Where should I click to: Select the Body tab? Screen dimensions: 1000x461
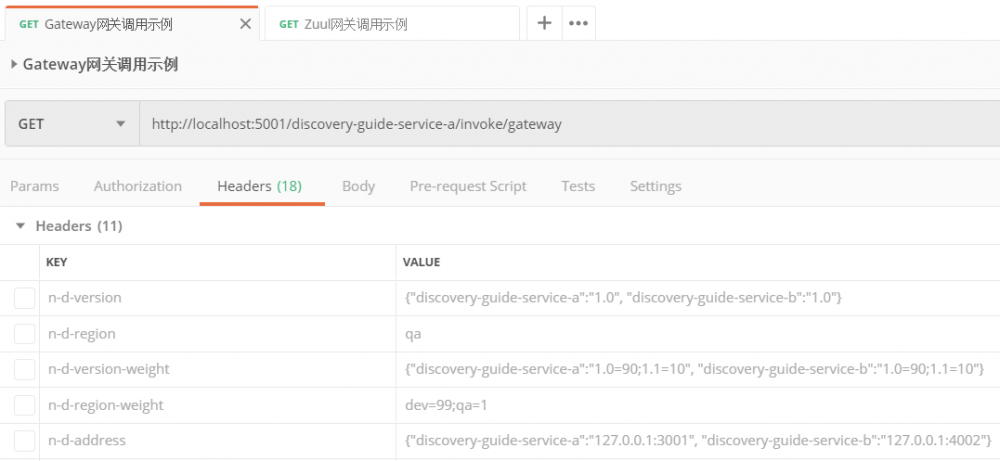coord(358,186)
